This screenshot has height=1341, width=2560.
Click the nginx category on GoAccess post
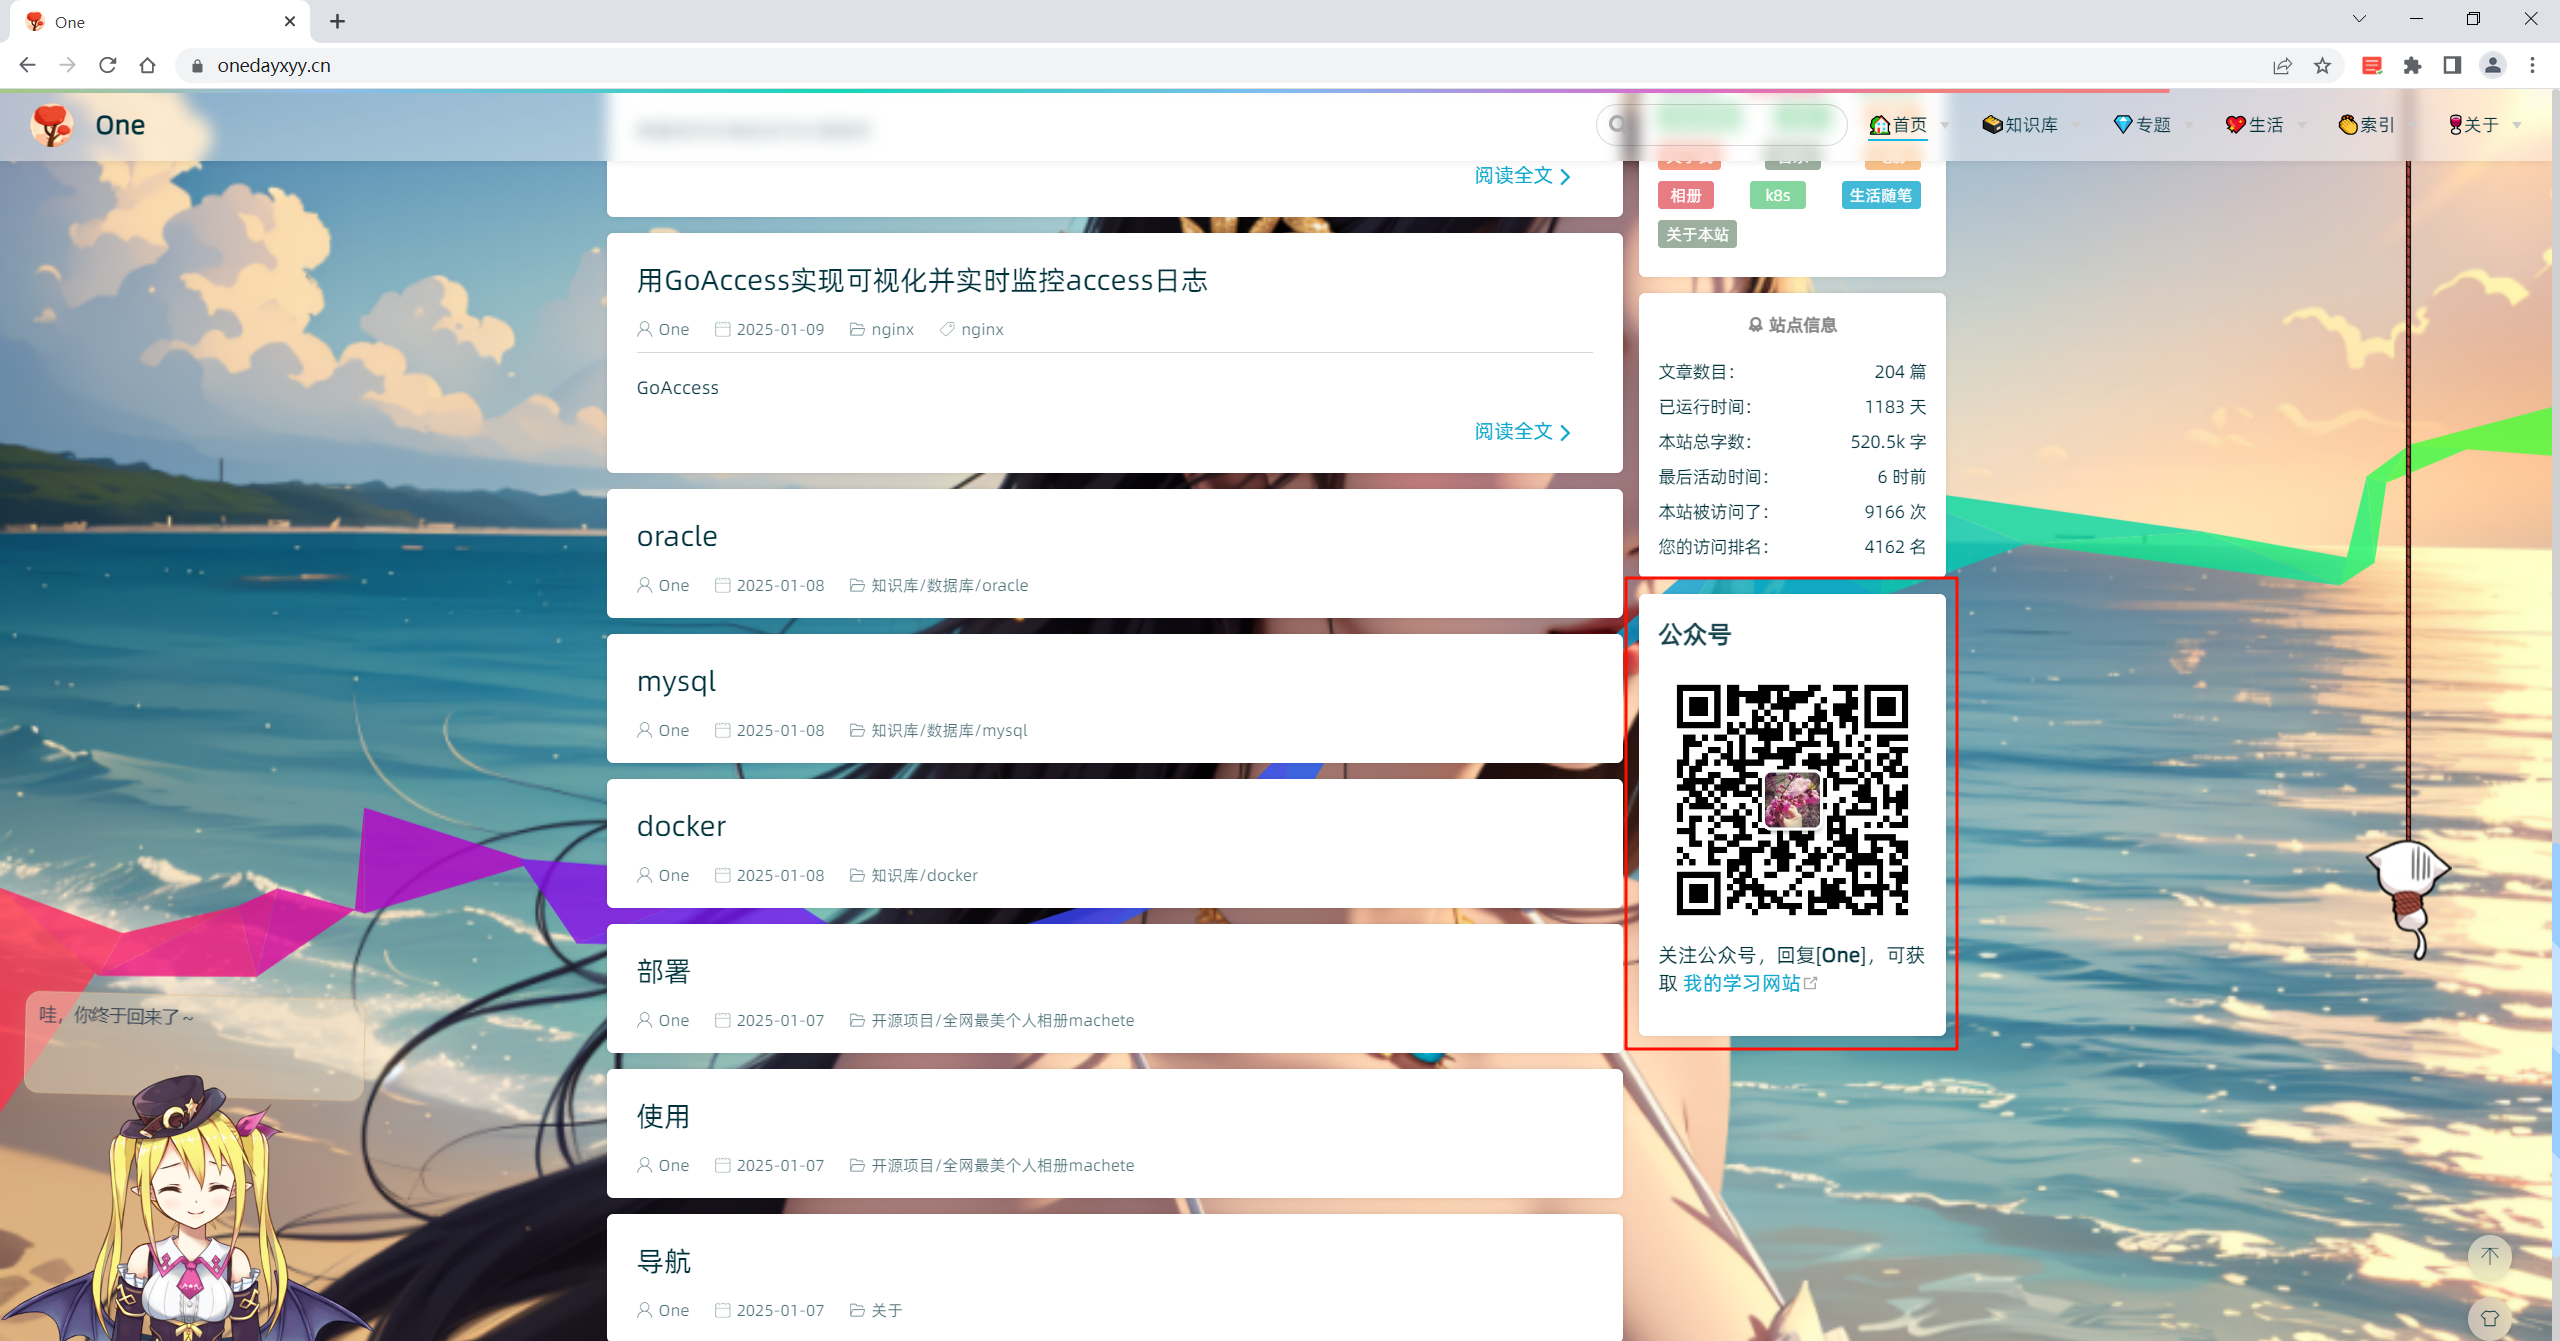pos(892,329)
